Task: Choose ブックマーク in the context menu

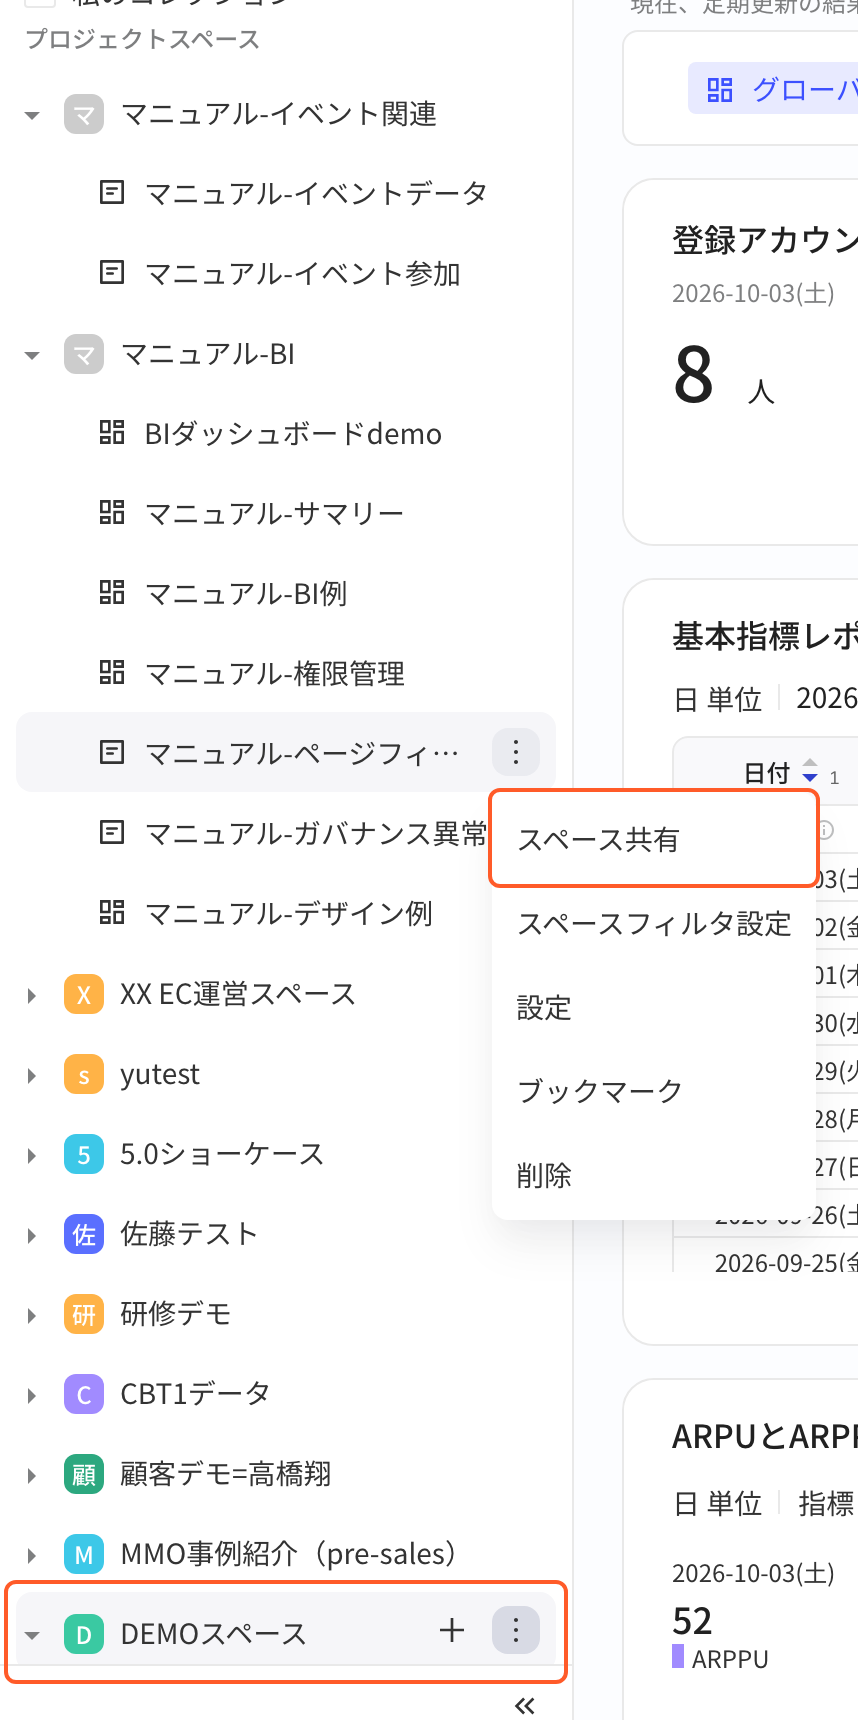Action: 654,1091
